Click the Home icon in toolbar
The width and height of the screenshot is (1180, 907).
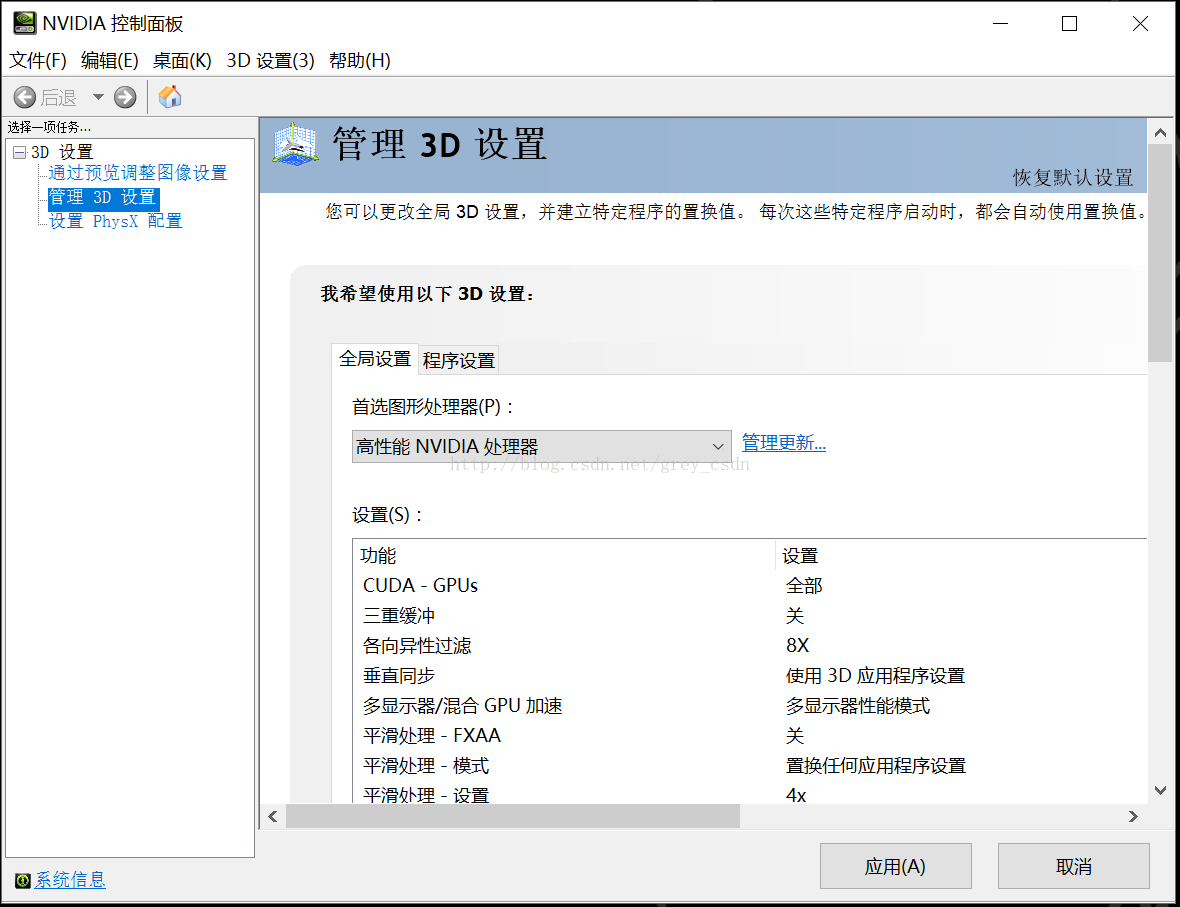pos(170,96)
